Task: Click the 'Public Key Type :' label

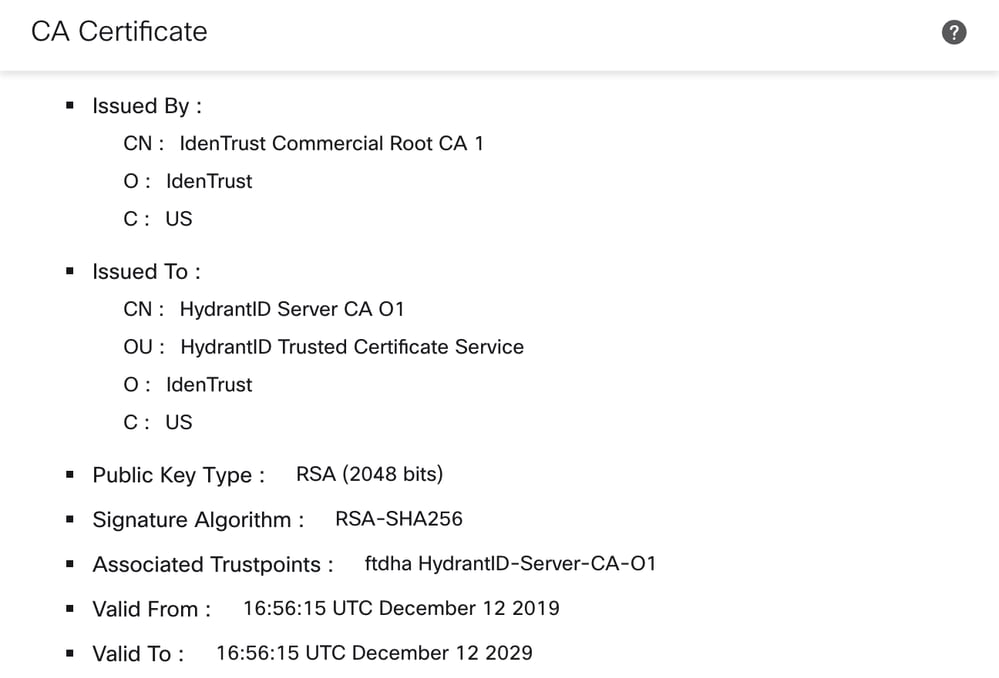Action: point(178,475)
